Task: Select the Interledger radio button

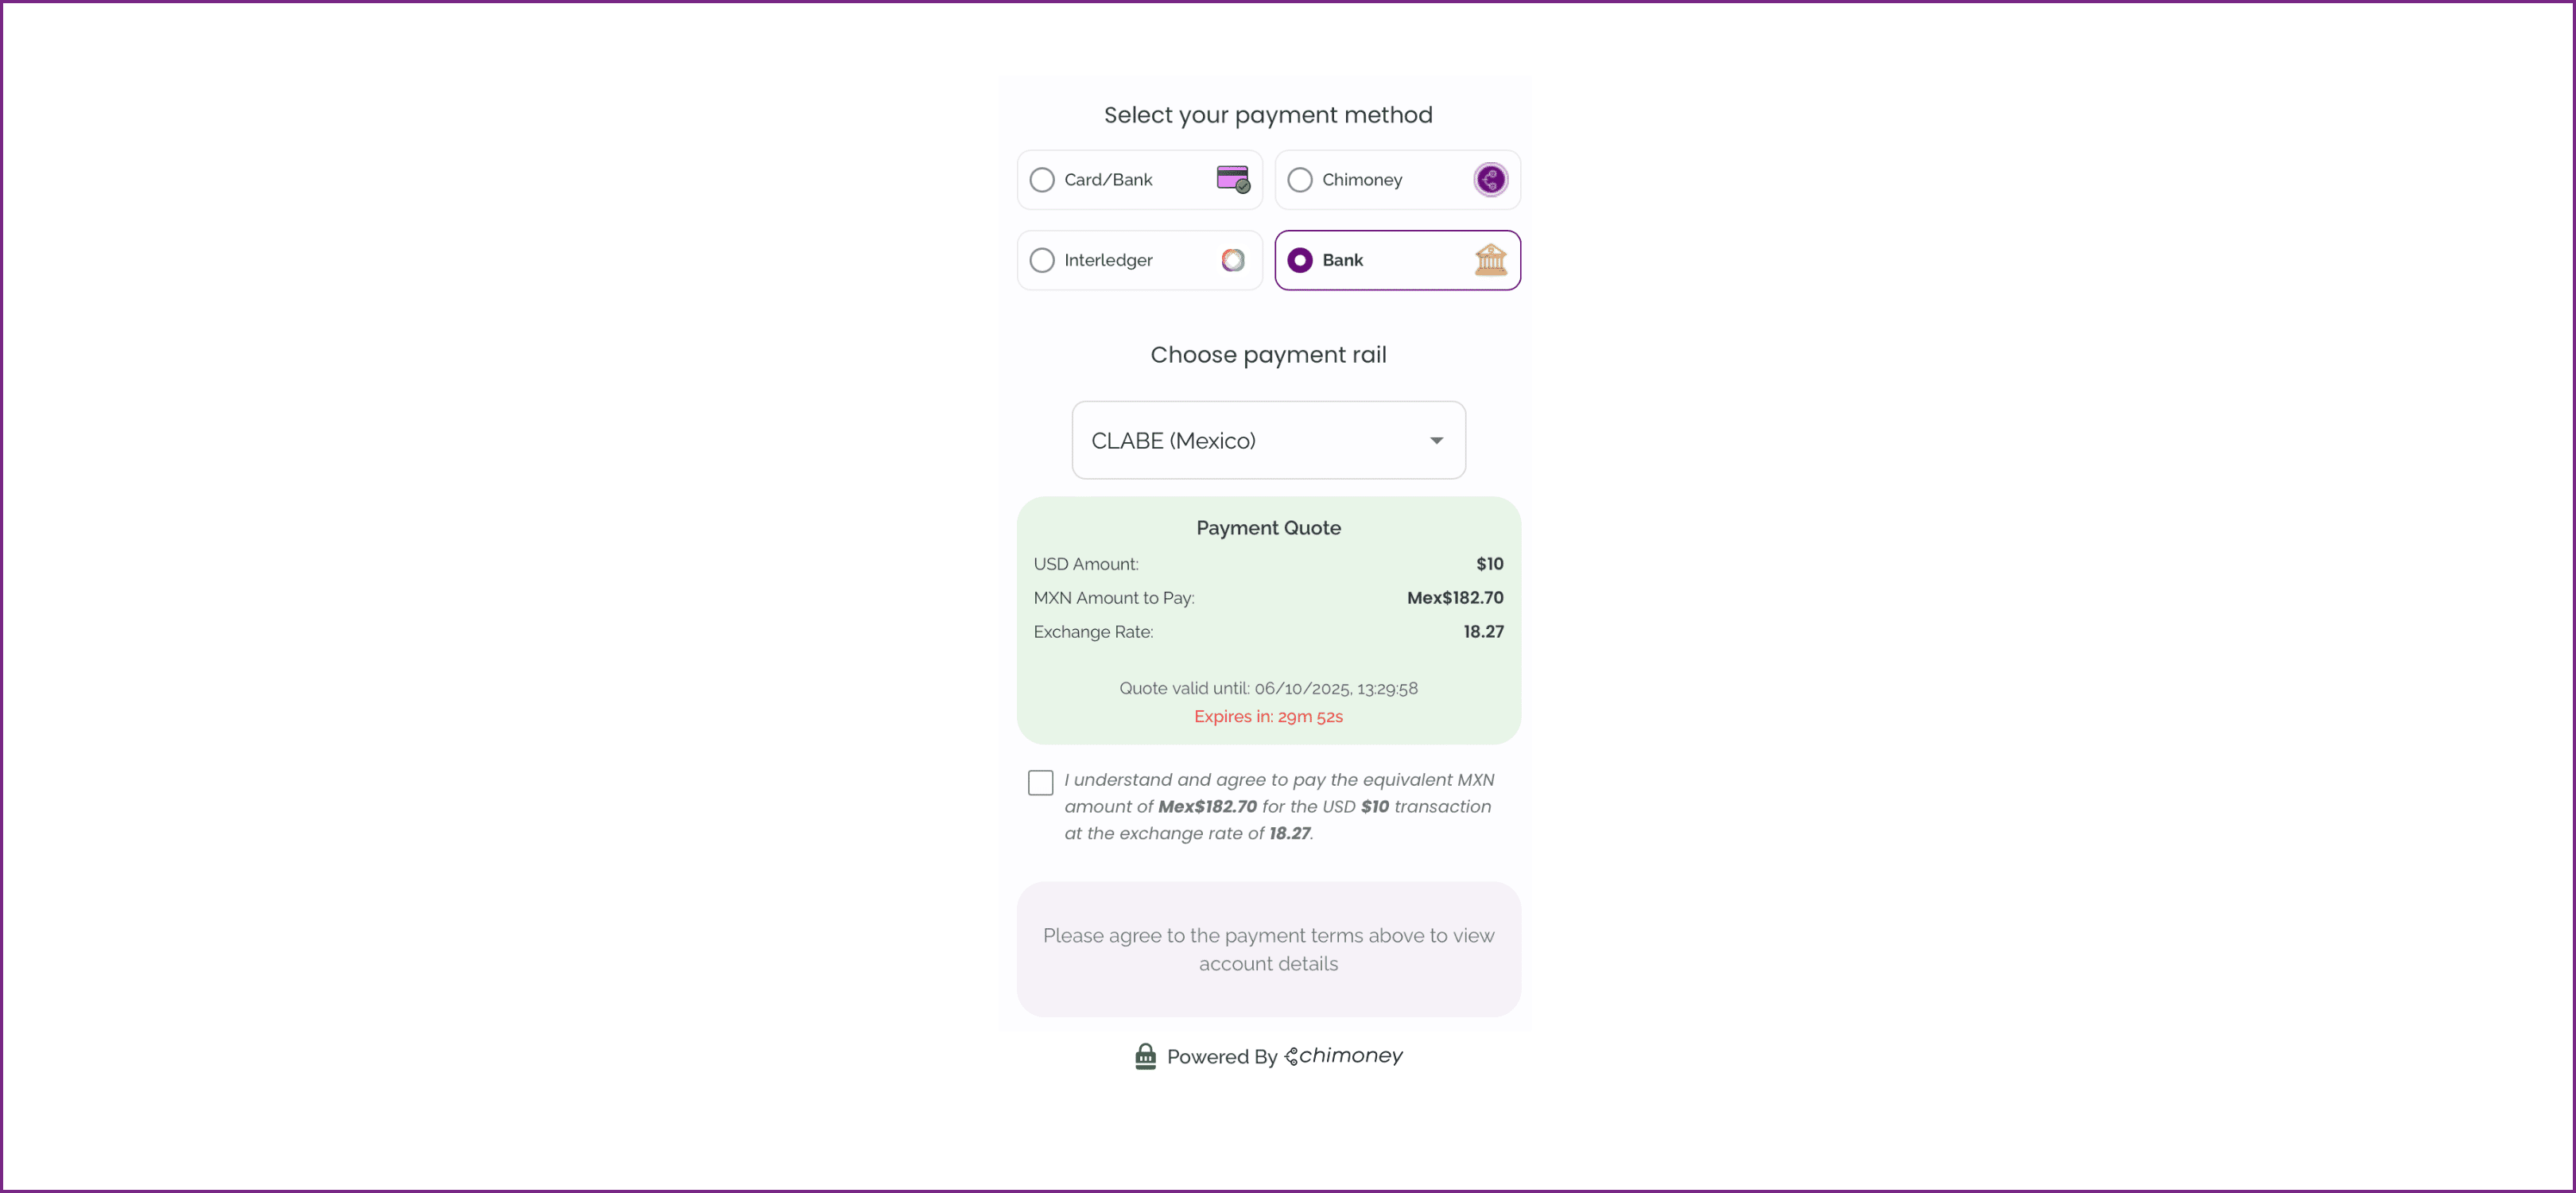Action: click(1042, 261)
